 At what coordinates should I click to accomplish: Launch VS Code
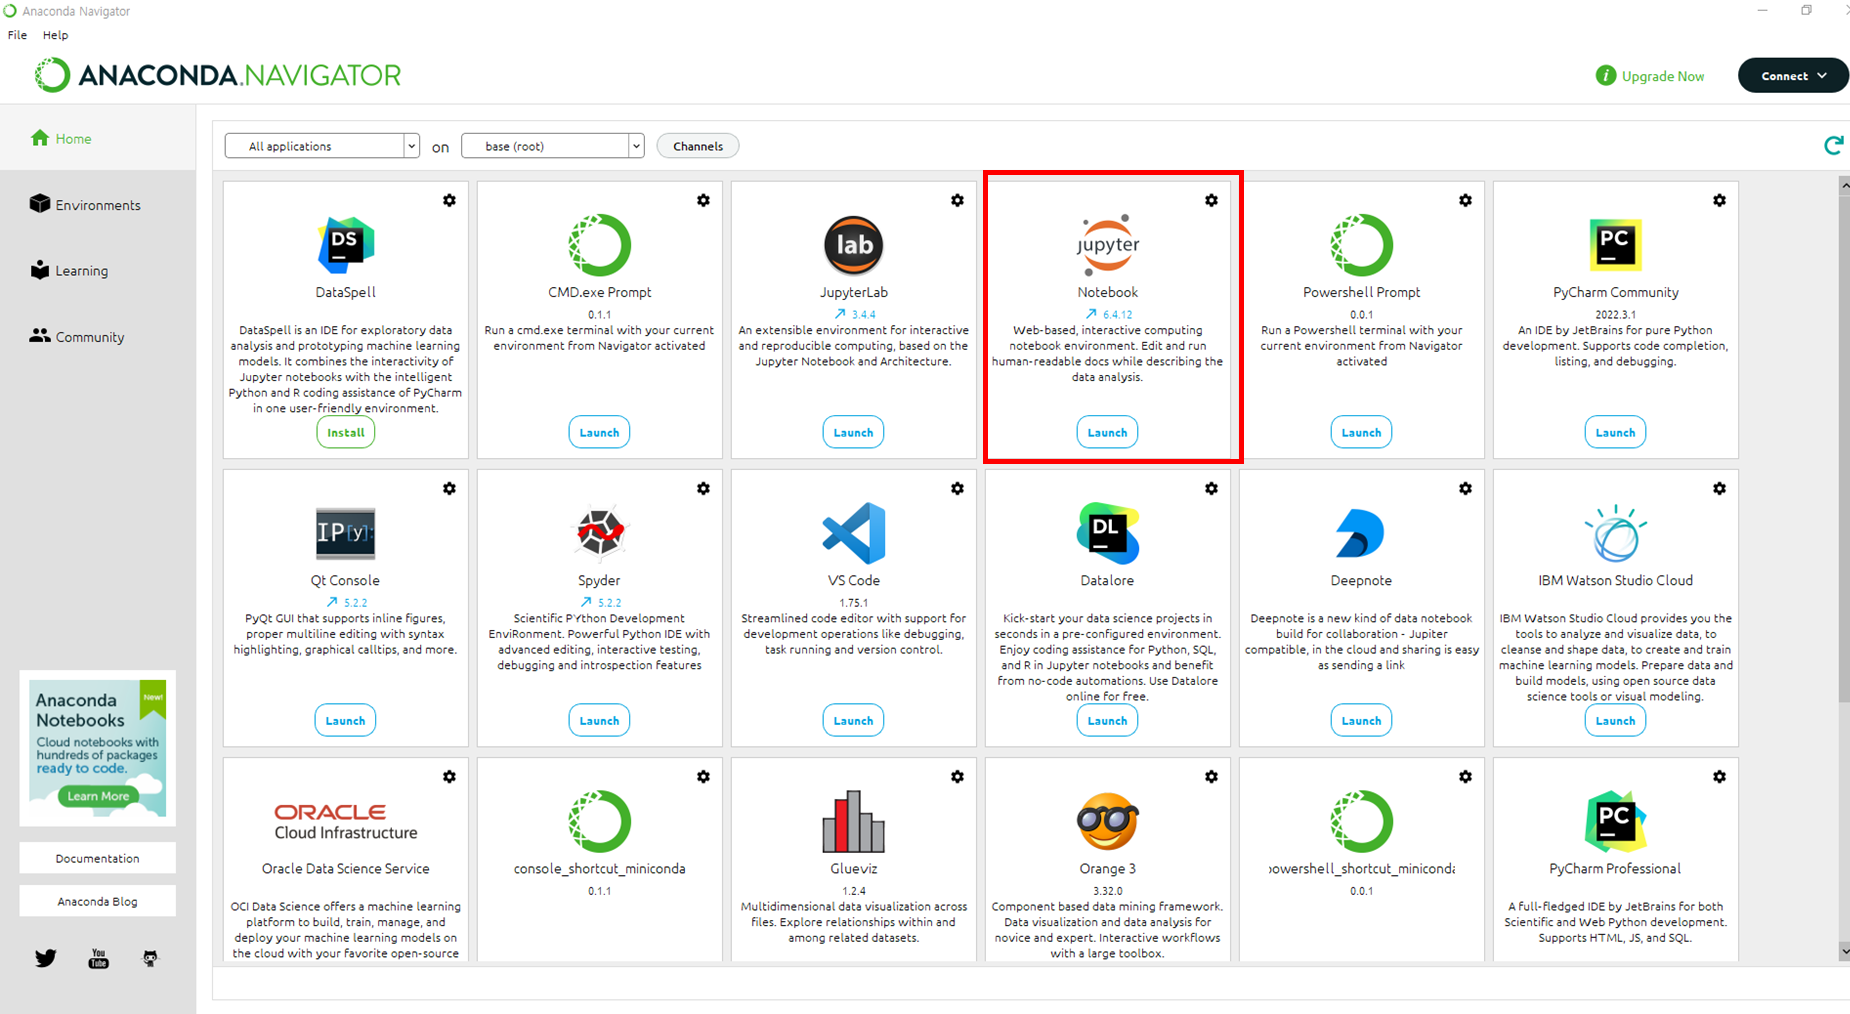[x=853, y=720]
